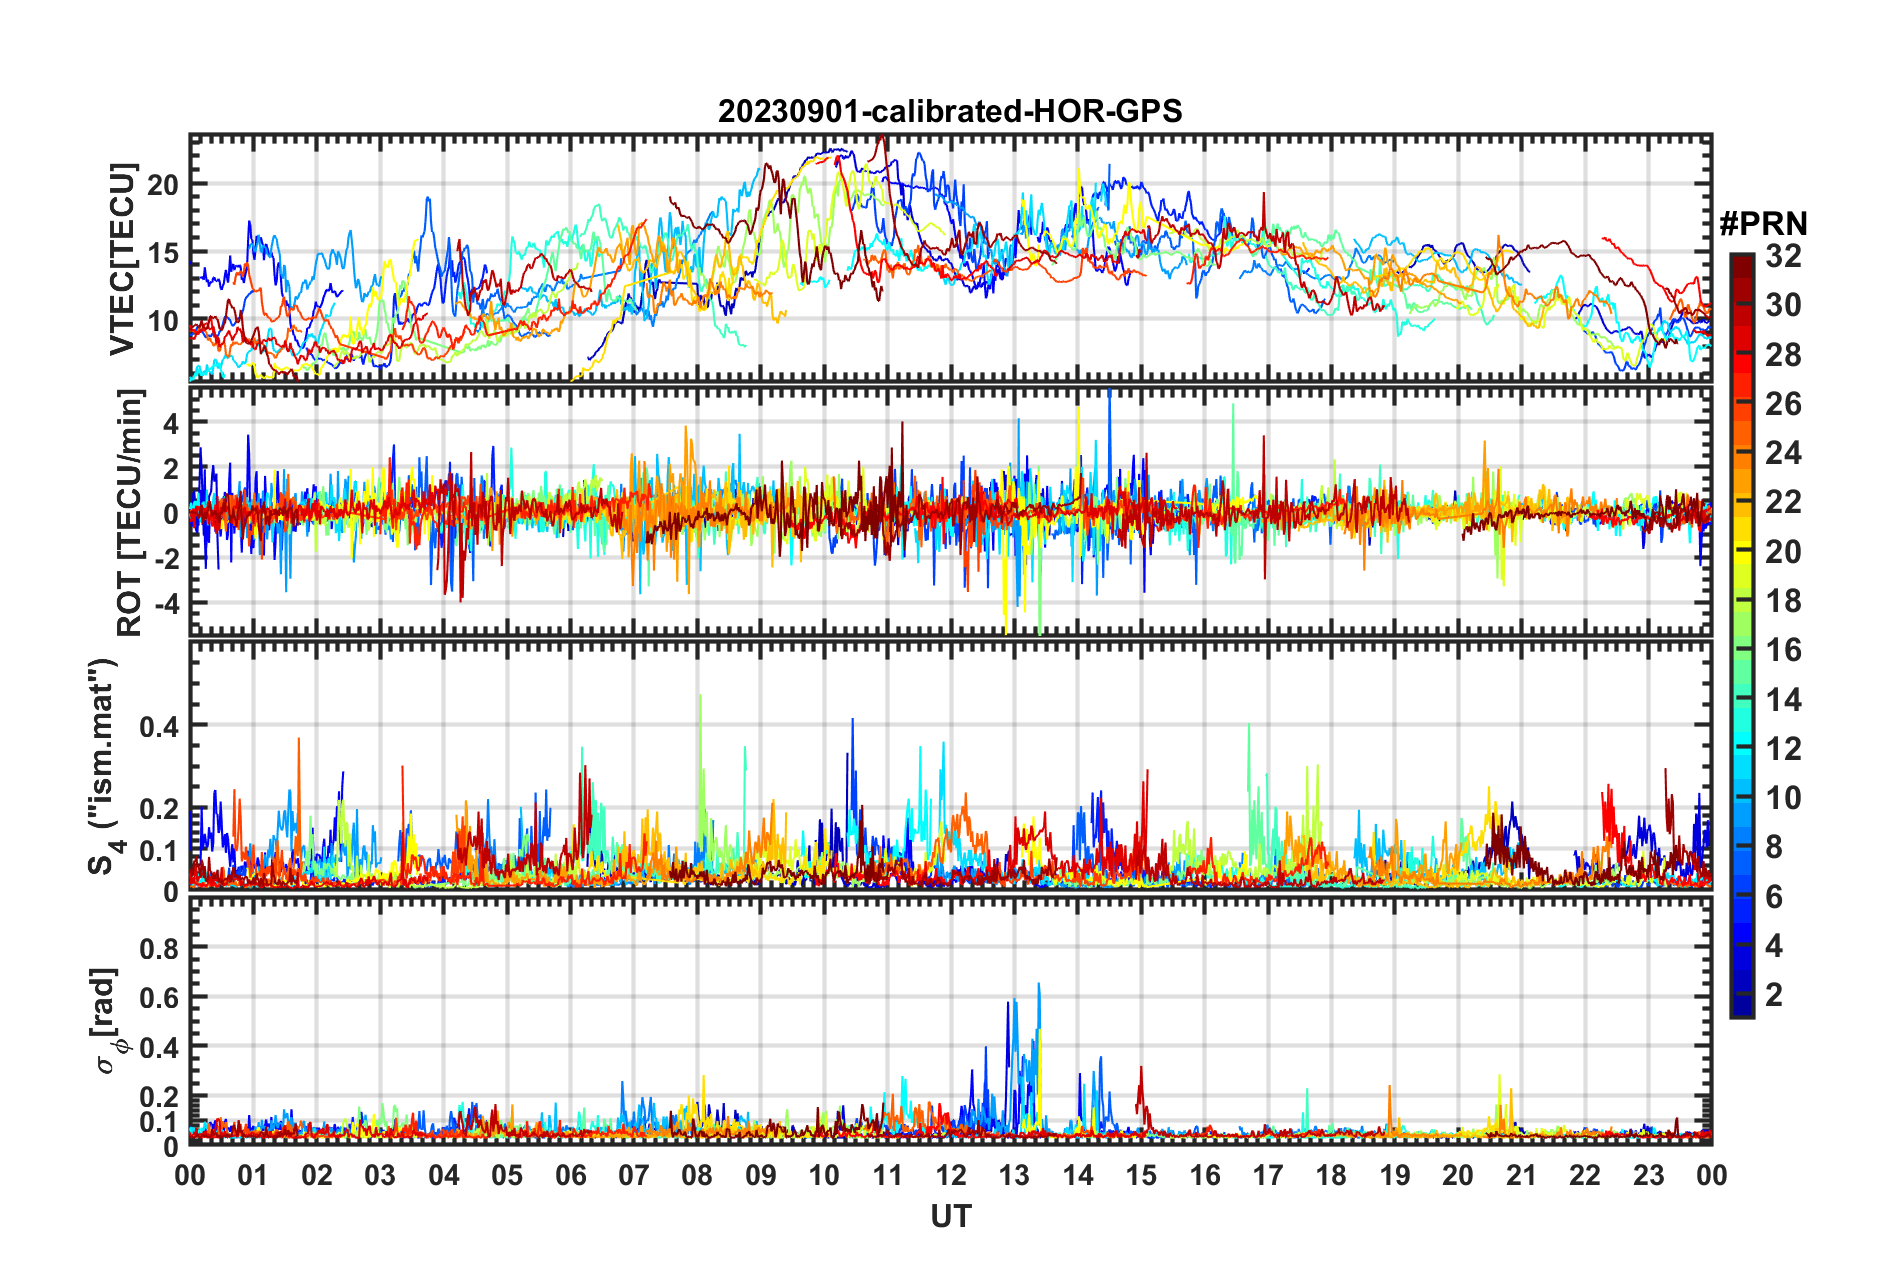The image size is (1902, 1272).
Task: Click UT axis tick label 01
Action: [x=253, y=1175]
